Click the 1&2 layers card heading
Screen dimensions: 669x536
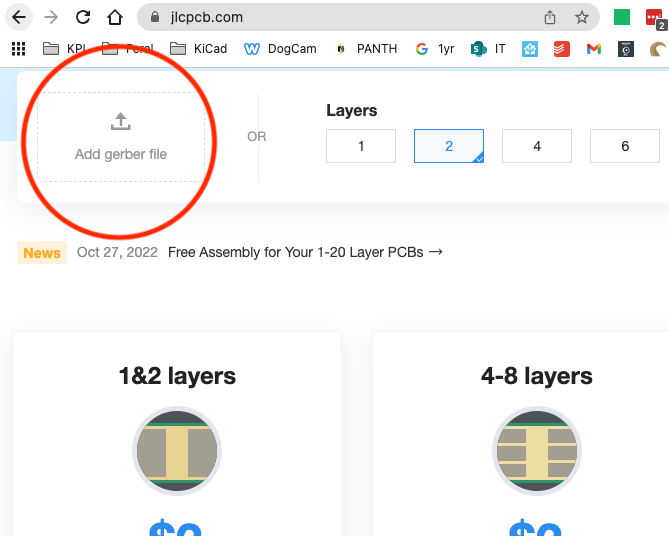pos(177,376)
